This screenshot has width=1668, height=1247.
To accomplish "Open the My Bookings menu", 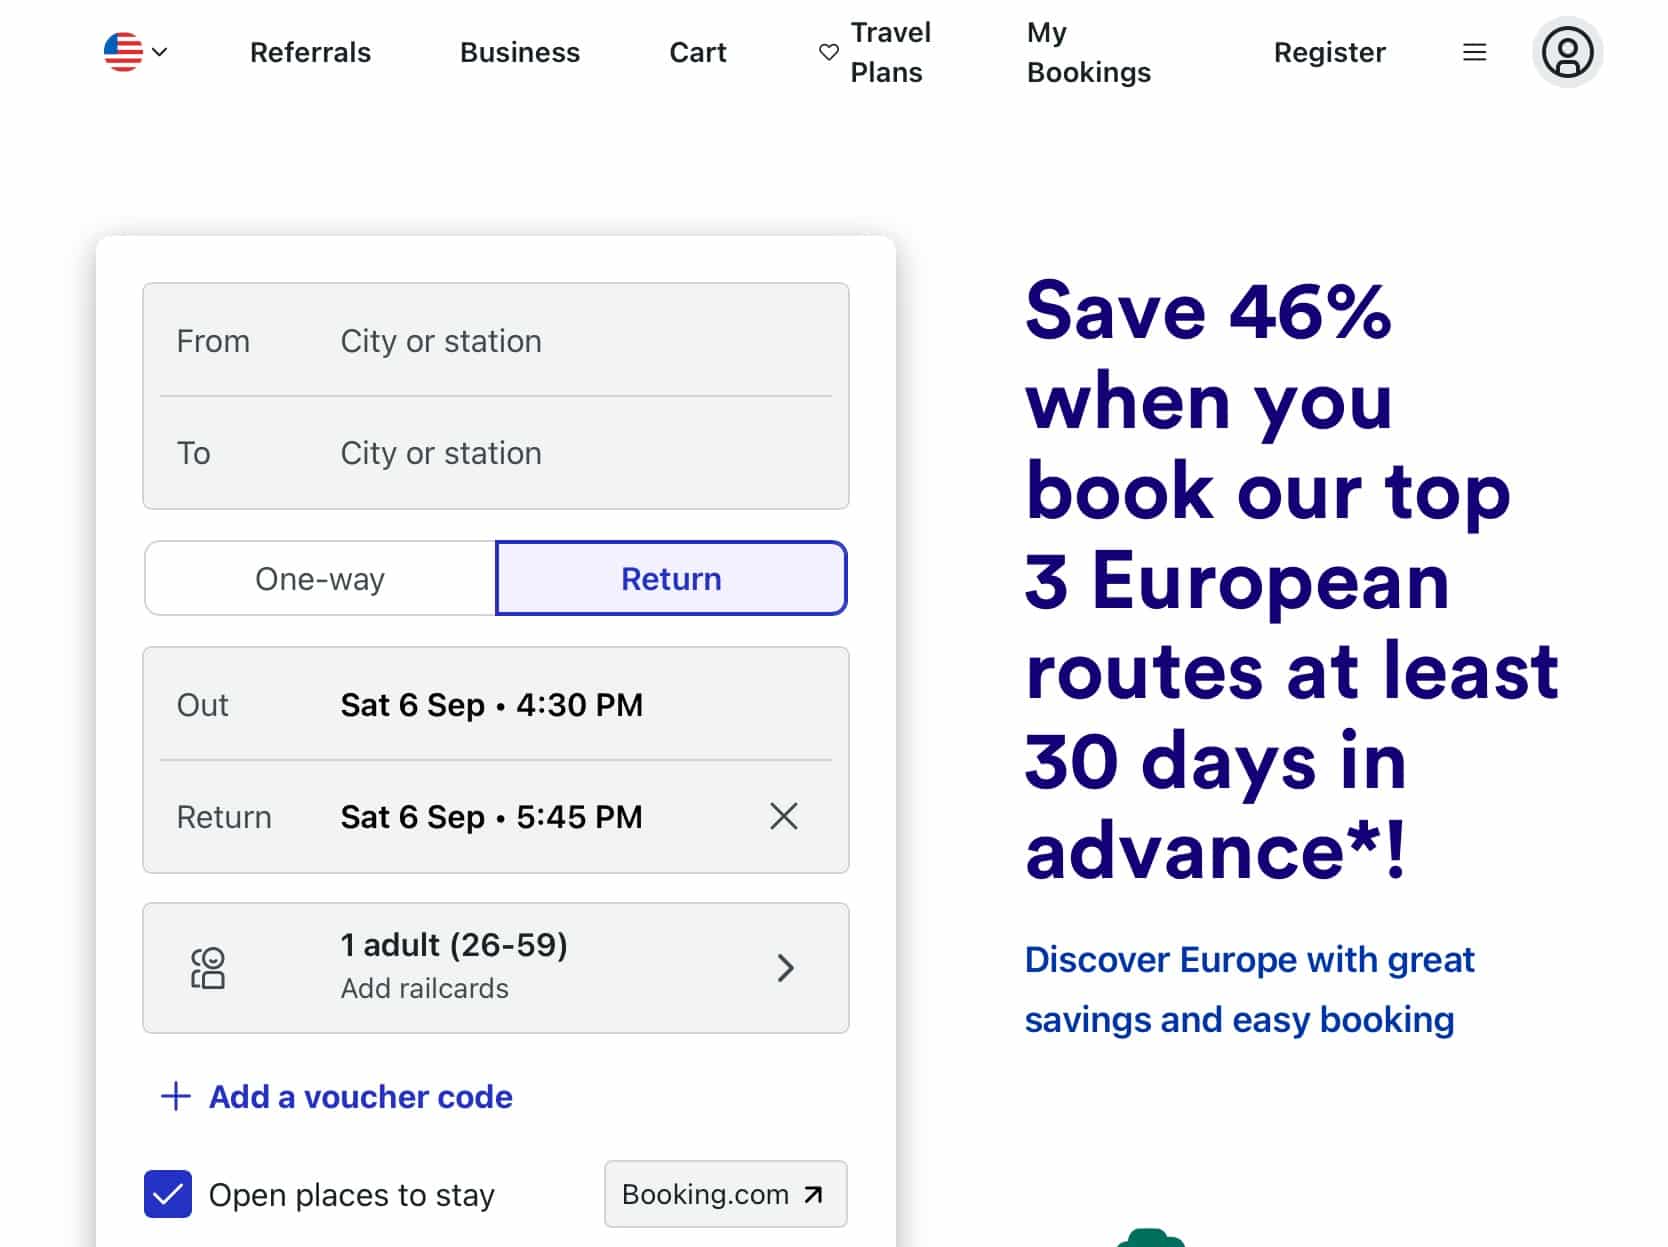I will click(1088, 52).
